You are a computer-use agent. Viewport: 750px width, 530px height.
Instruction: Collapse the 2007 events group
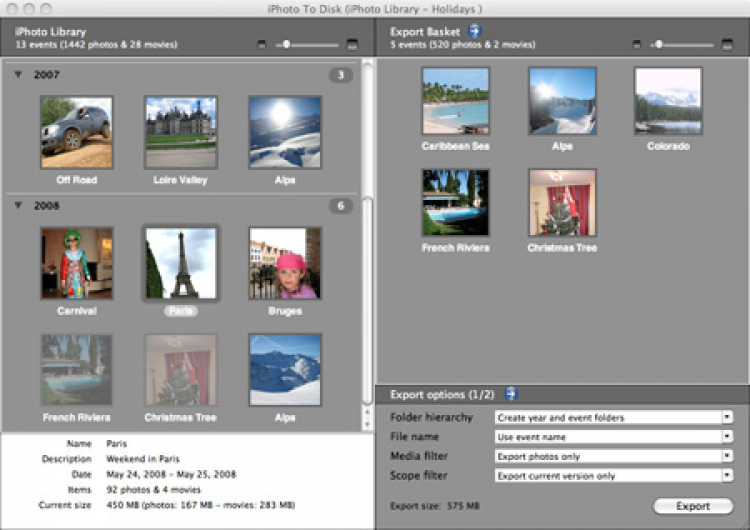(x=18, y=74)
